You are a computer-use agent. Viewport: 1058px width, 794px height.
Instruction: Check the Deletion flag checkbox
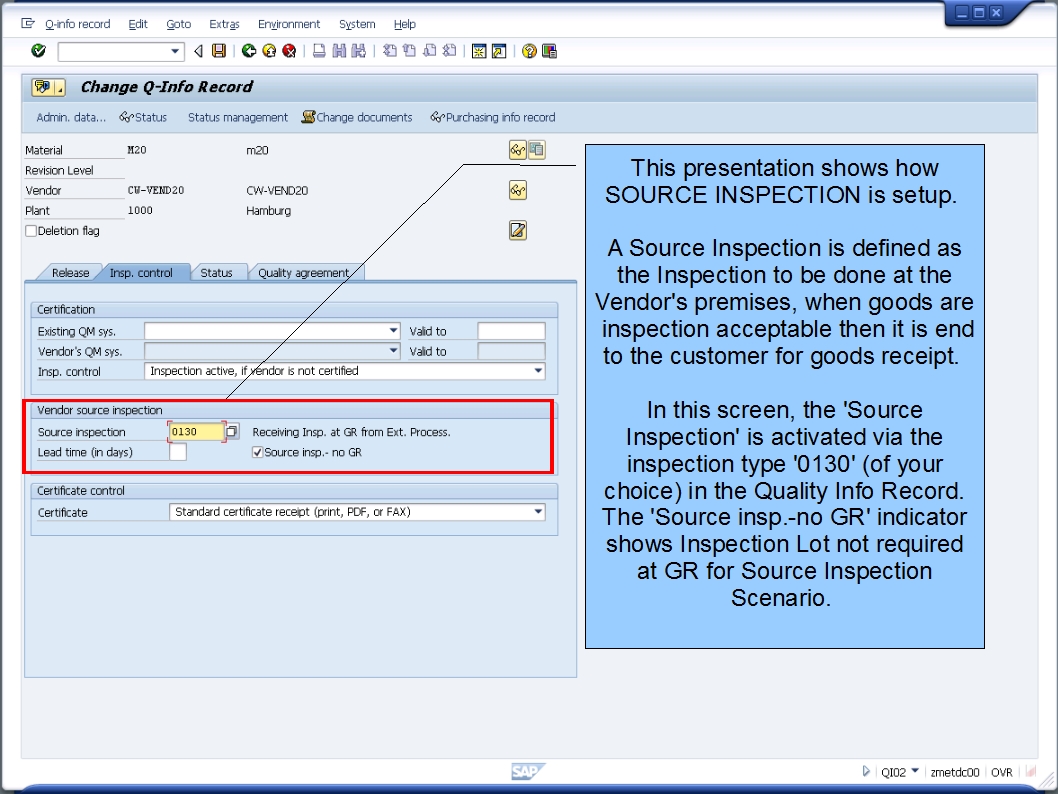click(x=30, y=230)
